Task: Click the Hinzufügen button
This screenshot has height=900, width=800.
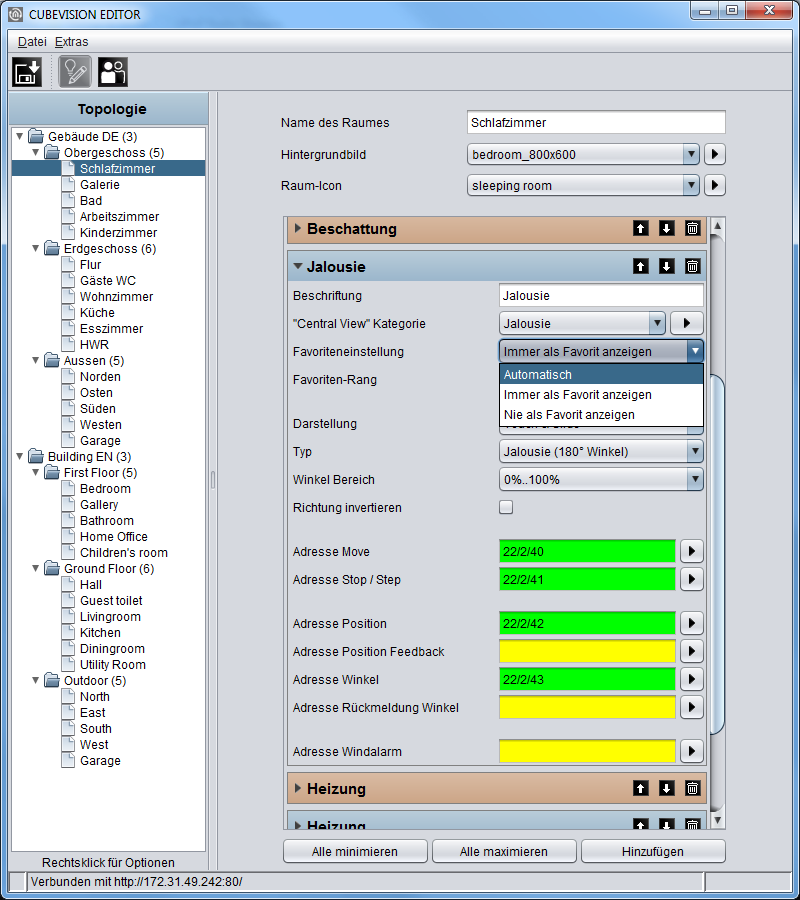Action: [x=653, y=851]
